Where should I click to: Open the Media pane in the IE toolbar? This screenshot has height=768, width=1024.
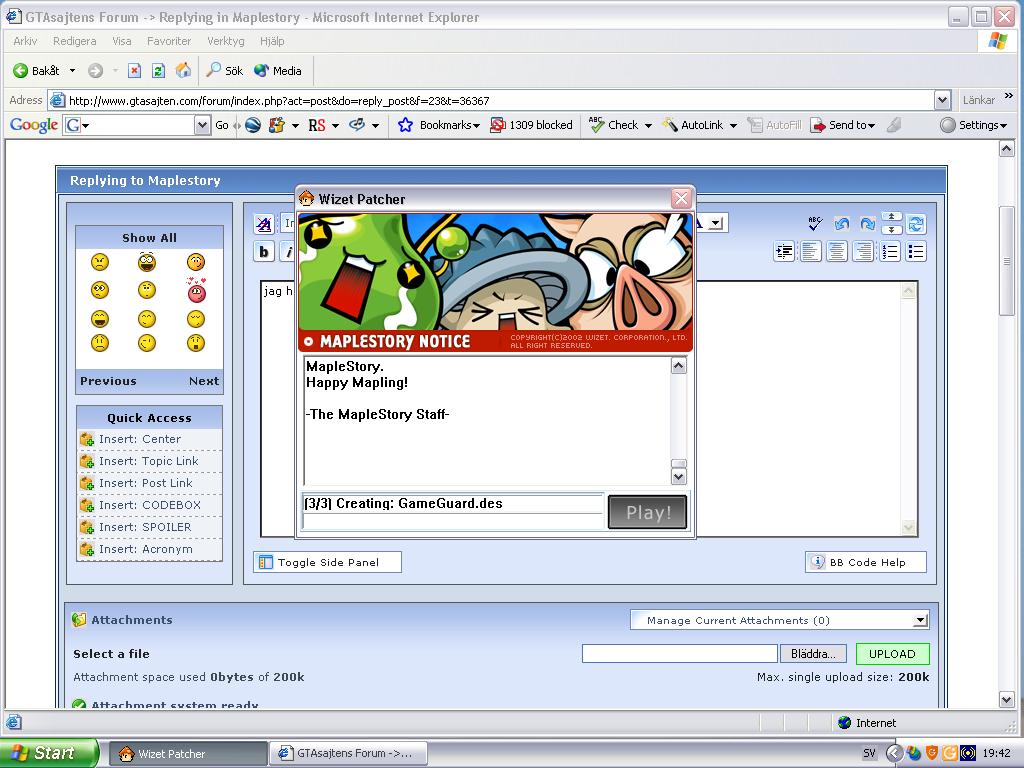(x=278, y=71)
